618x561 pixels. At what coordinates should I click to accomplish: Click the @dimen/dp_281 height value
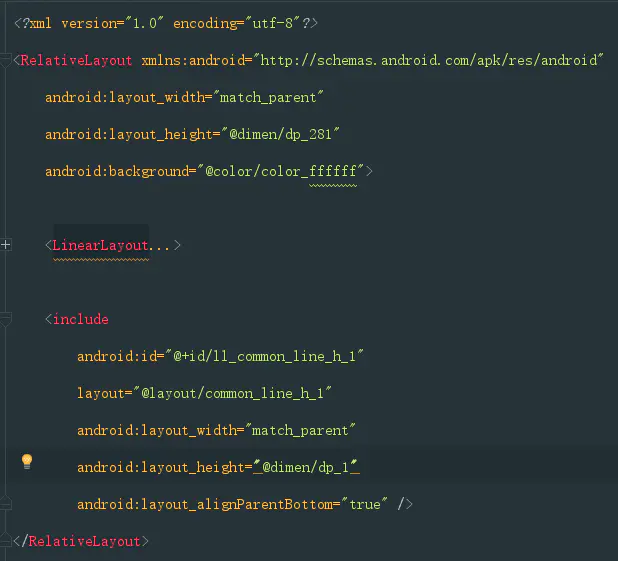[281, 134]
